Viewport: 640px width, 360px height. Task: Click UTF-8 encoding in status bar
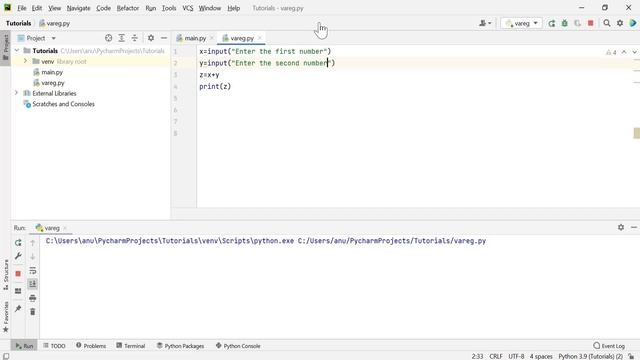tap(516, 356)
